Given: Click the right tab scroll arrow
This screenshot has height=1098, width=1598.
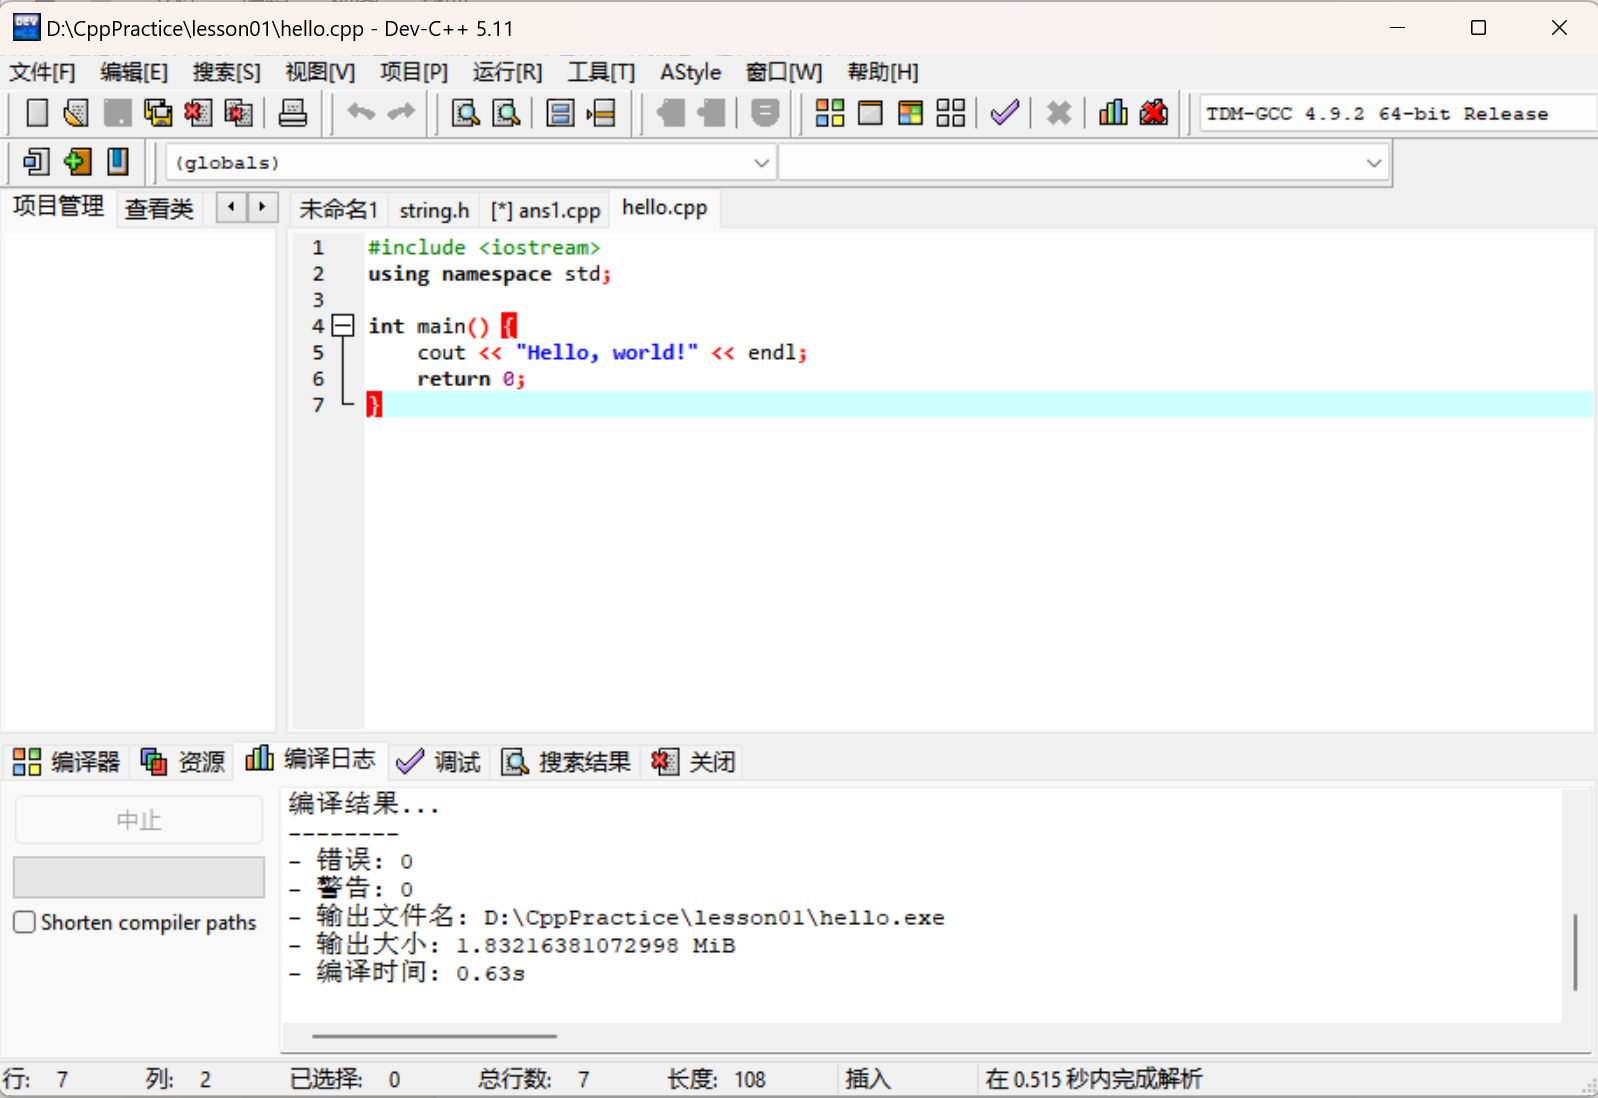Looking at the screenshot, I should pyautogui.click(x=262, y=207).
